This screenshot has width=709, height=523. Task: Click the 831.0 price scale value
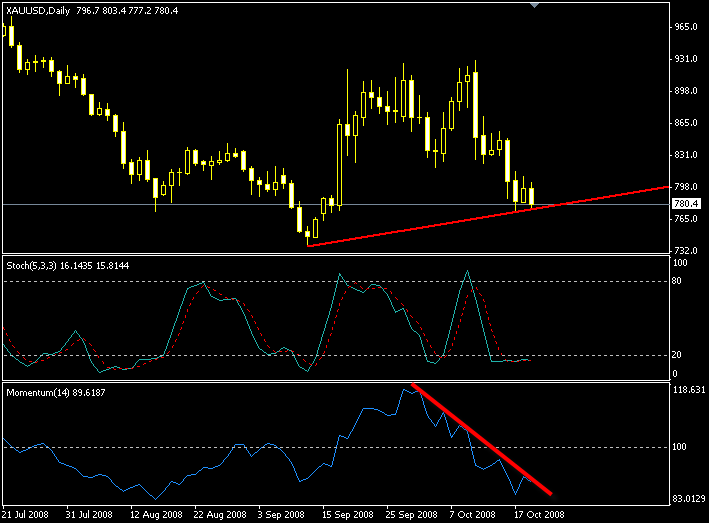[x=686, y=155]
